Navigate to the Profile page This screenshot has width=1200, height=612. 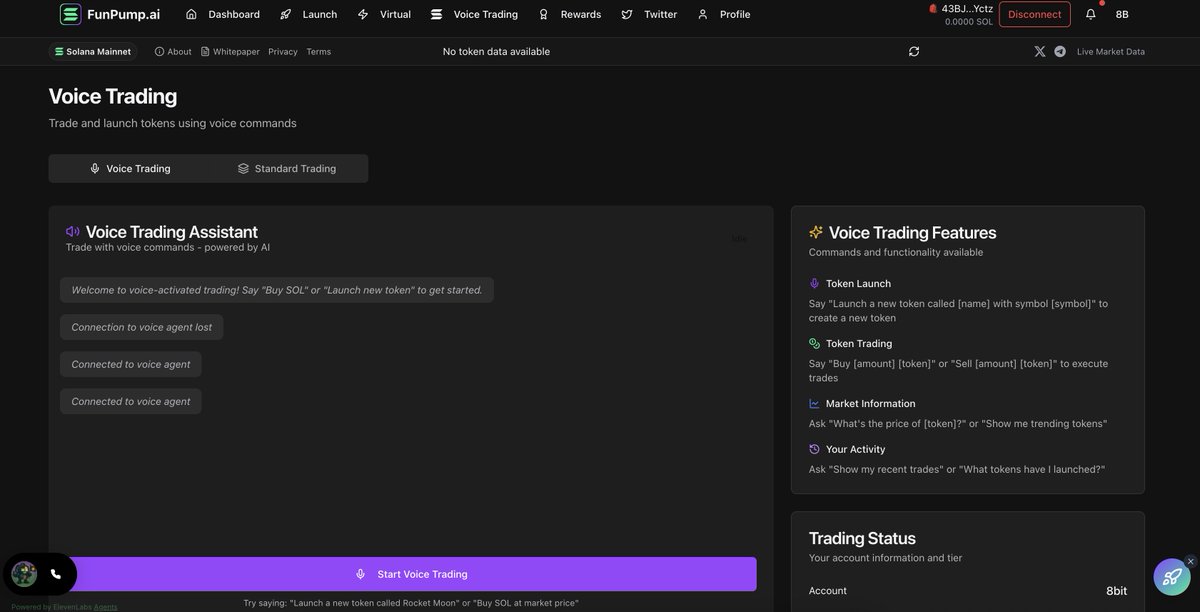(724, 14)
